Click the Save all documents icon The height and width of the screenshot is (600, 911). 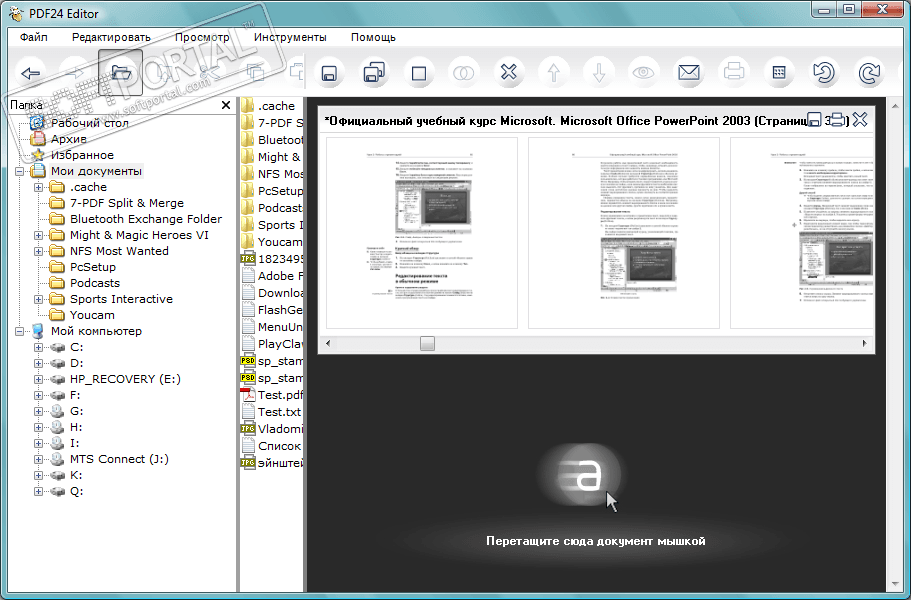coord(374,73)
